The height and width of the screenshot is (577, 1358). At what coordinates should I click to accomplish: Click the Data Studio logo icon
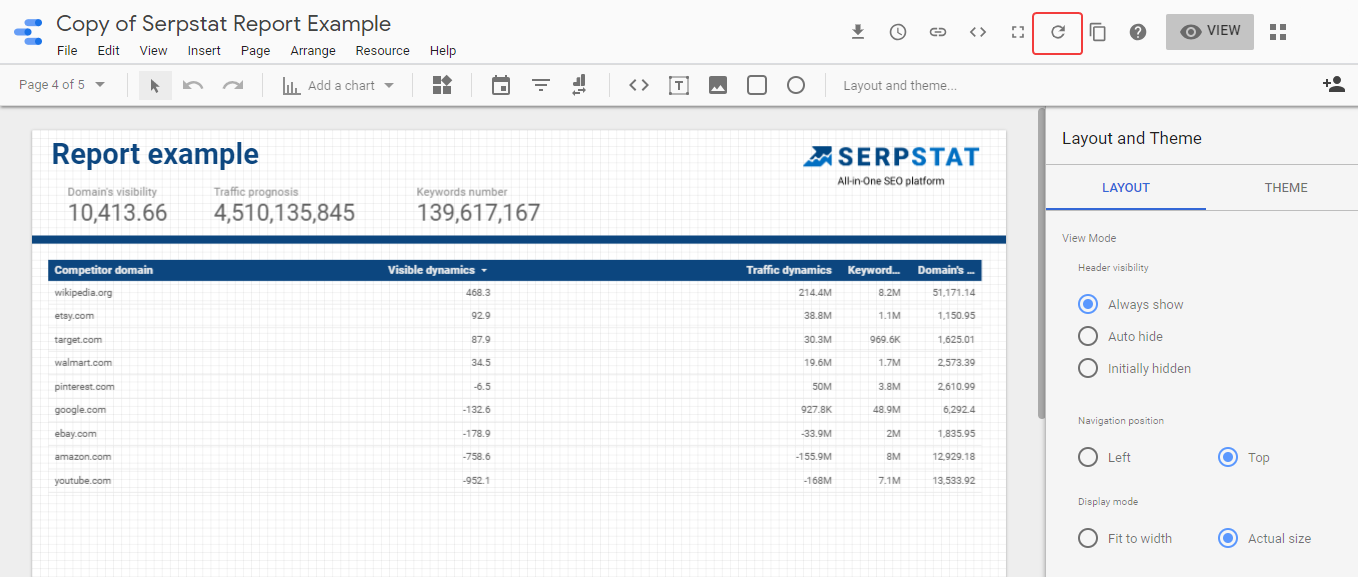tap(28, 32)
